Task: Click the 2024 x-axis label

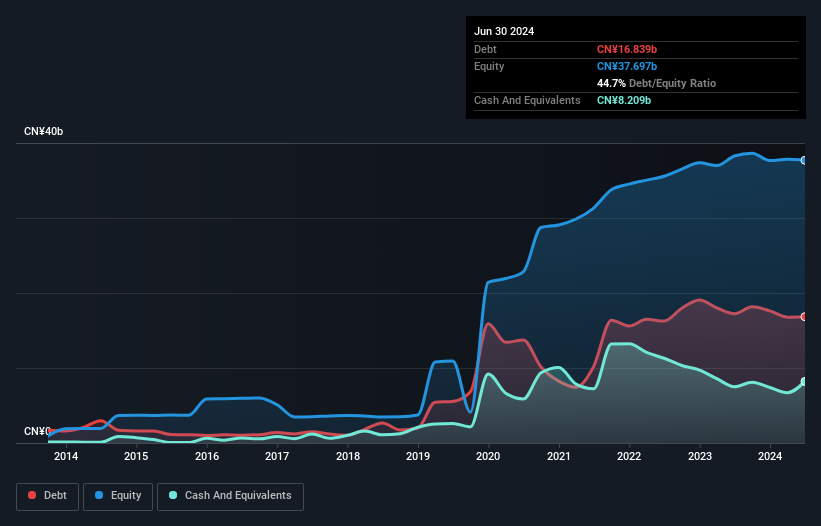Action: pos(770,456)
